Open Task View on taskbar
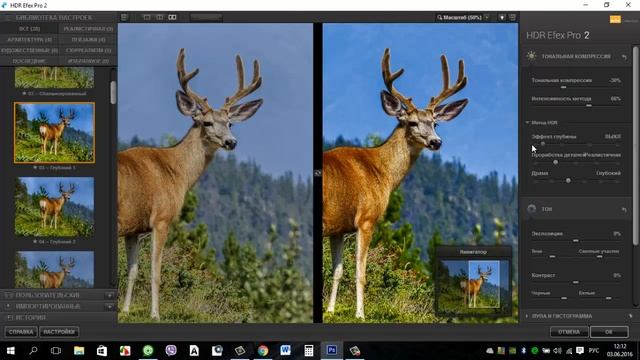This screenshot has width=640, height=360. tap(56, 351)
